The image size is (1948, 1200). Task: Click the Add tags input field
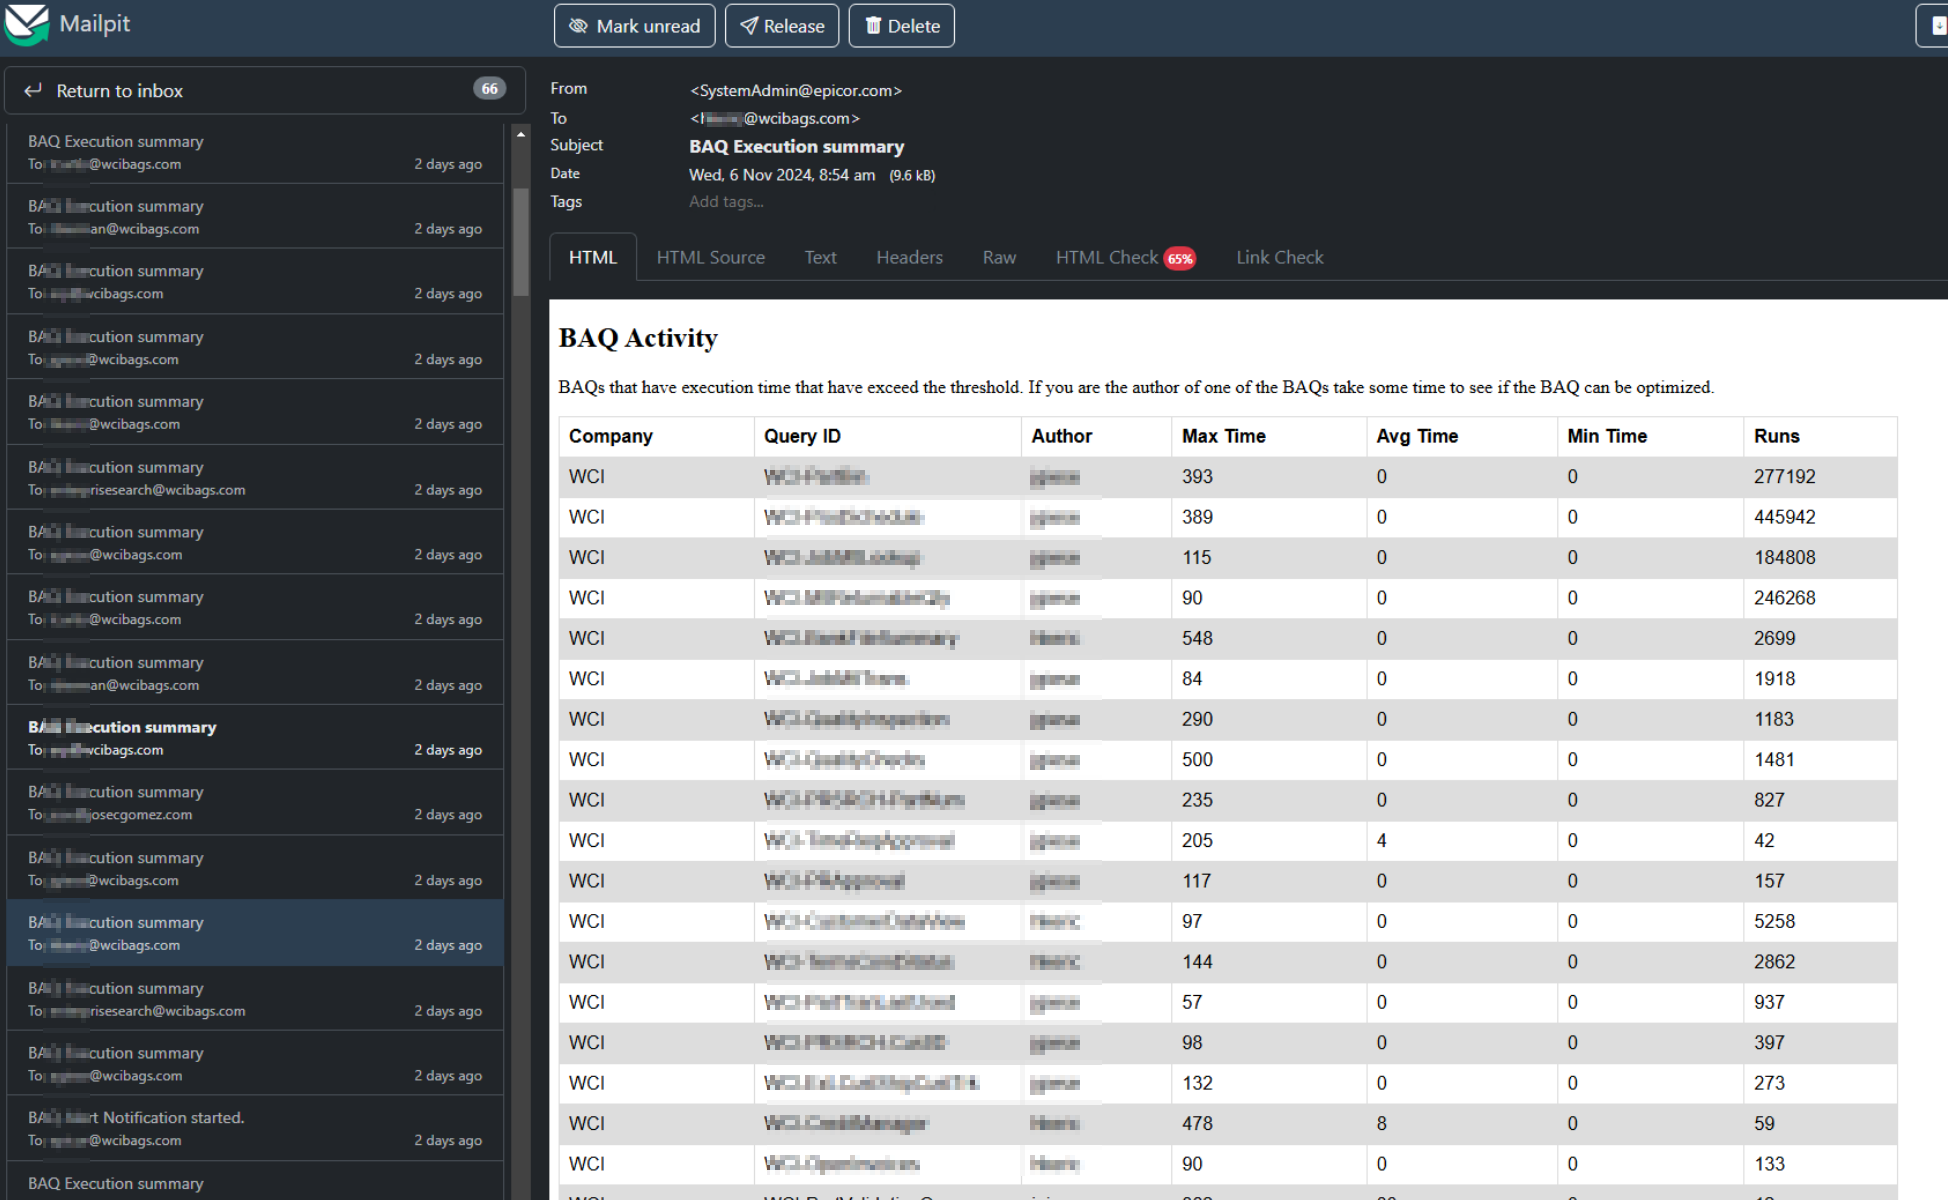726,201
